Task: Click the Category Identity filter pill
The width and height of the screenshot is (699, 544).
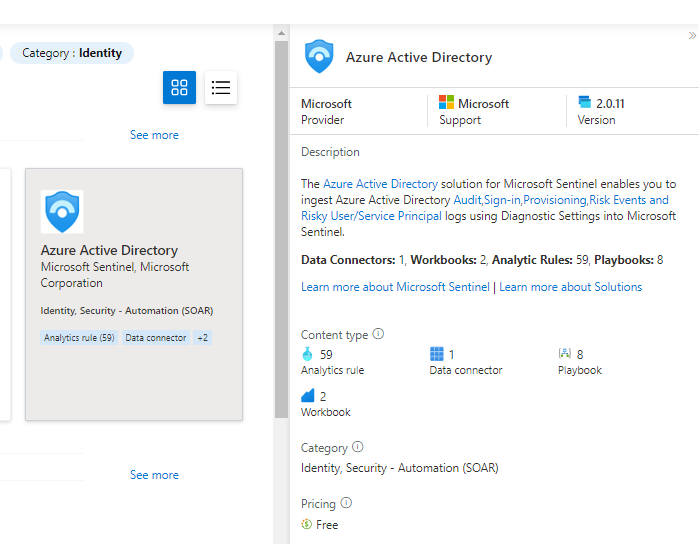Action: coord(72,53)
